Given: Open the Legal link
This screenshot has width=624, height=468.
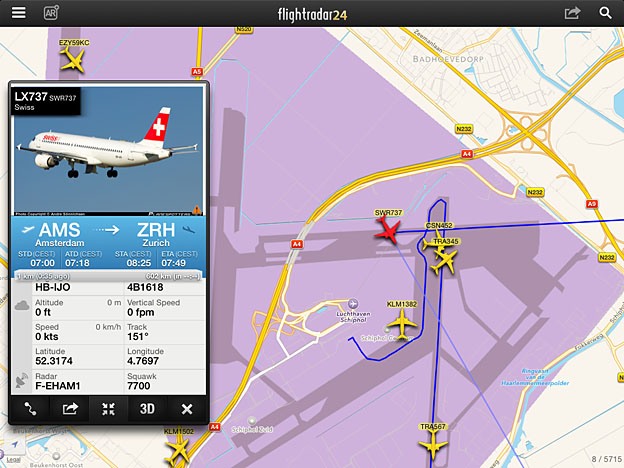Looking at the screenshot, I should click(x=13, y=460).
